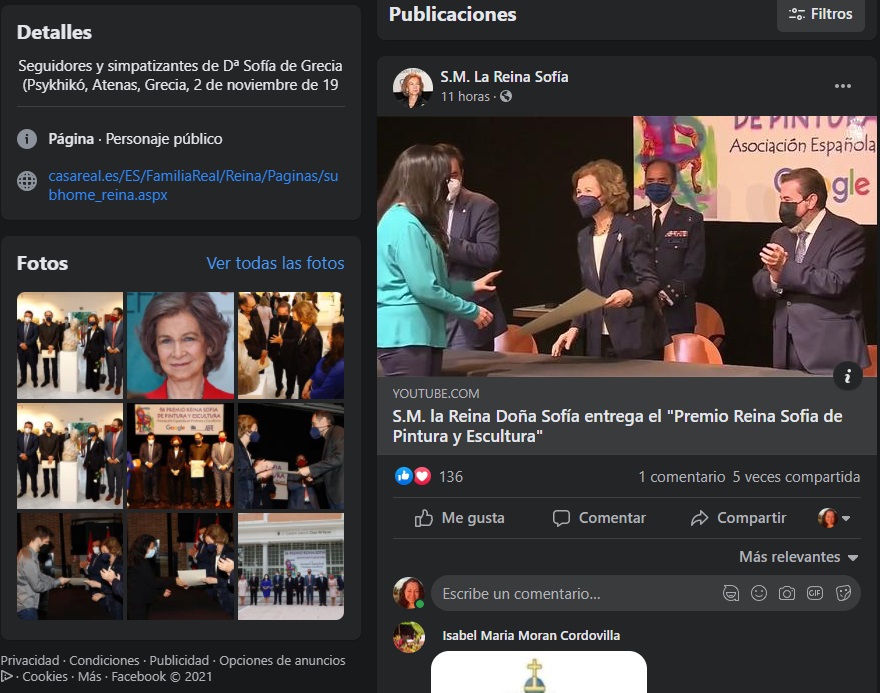View the heart reaction icon
Image resolution: width=880 pixels, height=693 pixels.
[422, 476]
